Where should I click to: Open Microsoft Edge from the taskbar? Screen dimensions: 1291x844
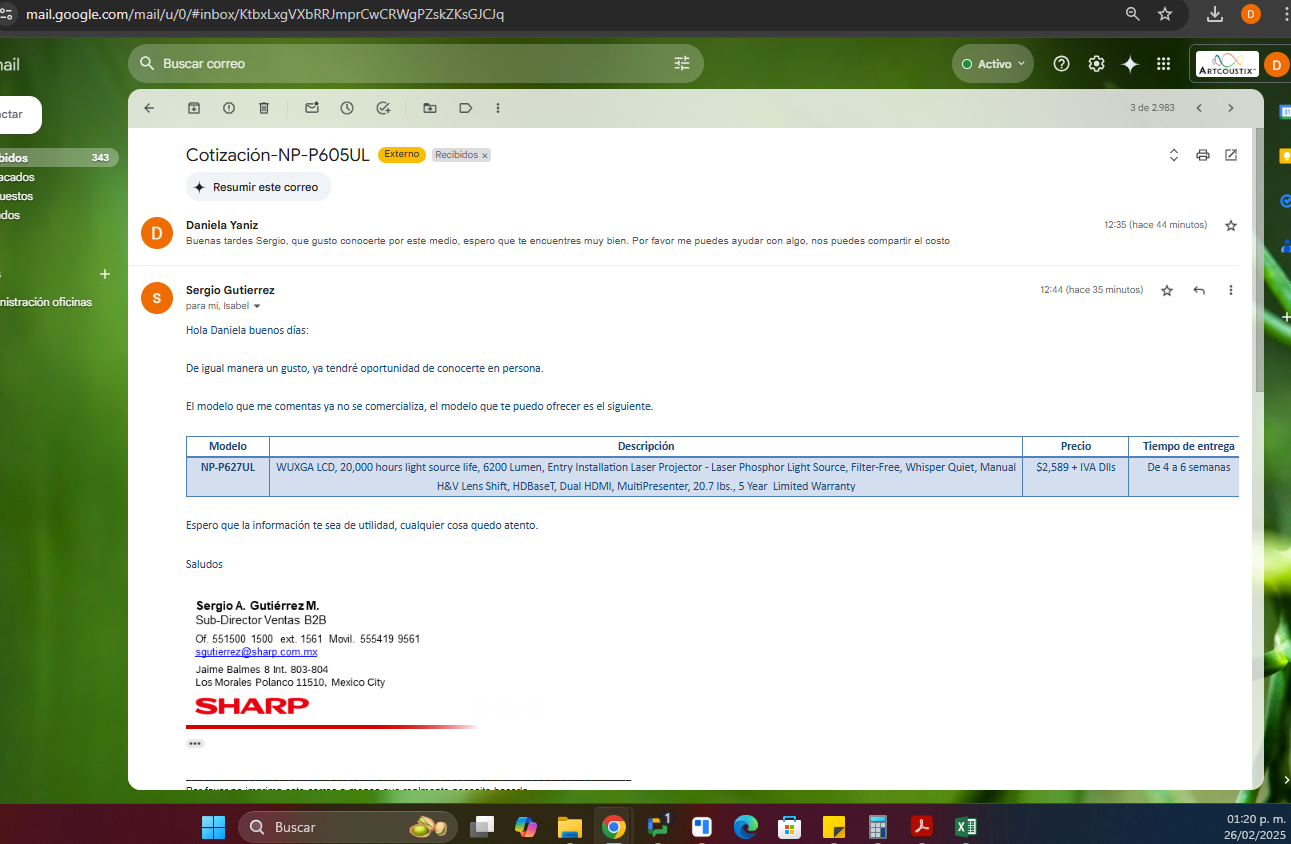(746, 827)
